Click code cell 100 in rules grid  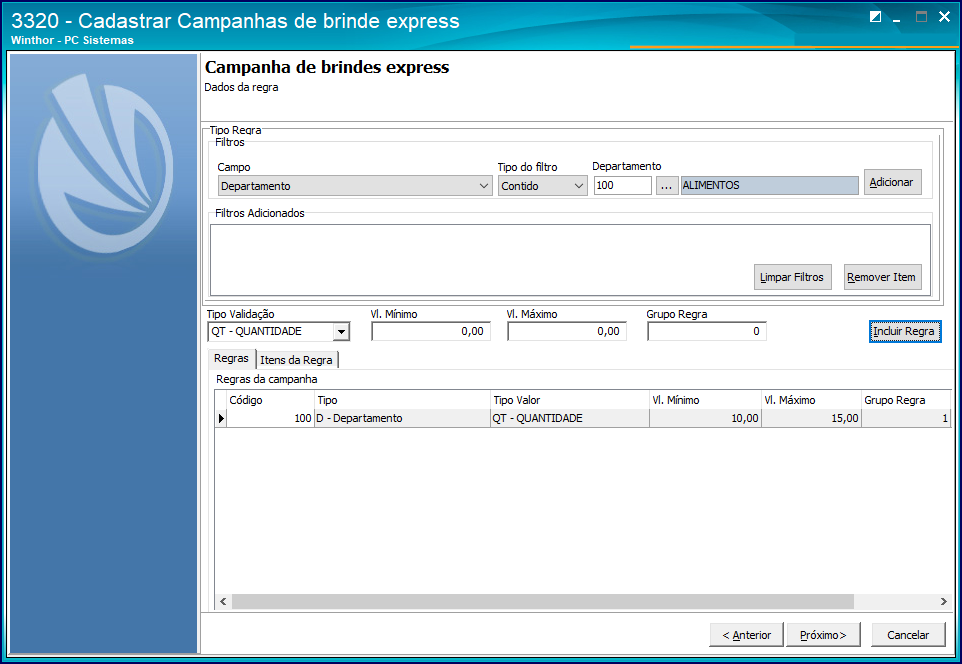click(270, 419)
